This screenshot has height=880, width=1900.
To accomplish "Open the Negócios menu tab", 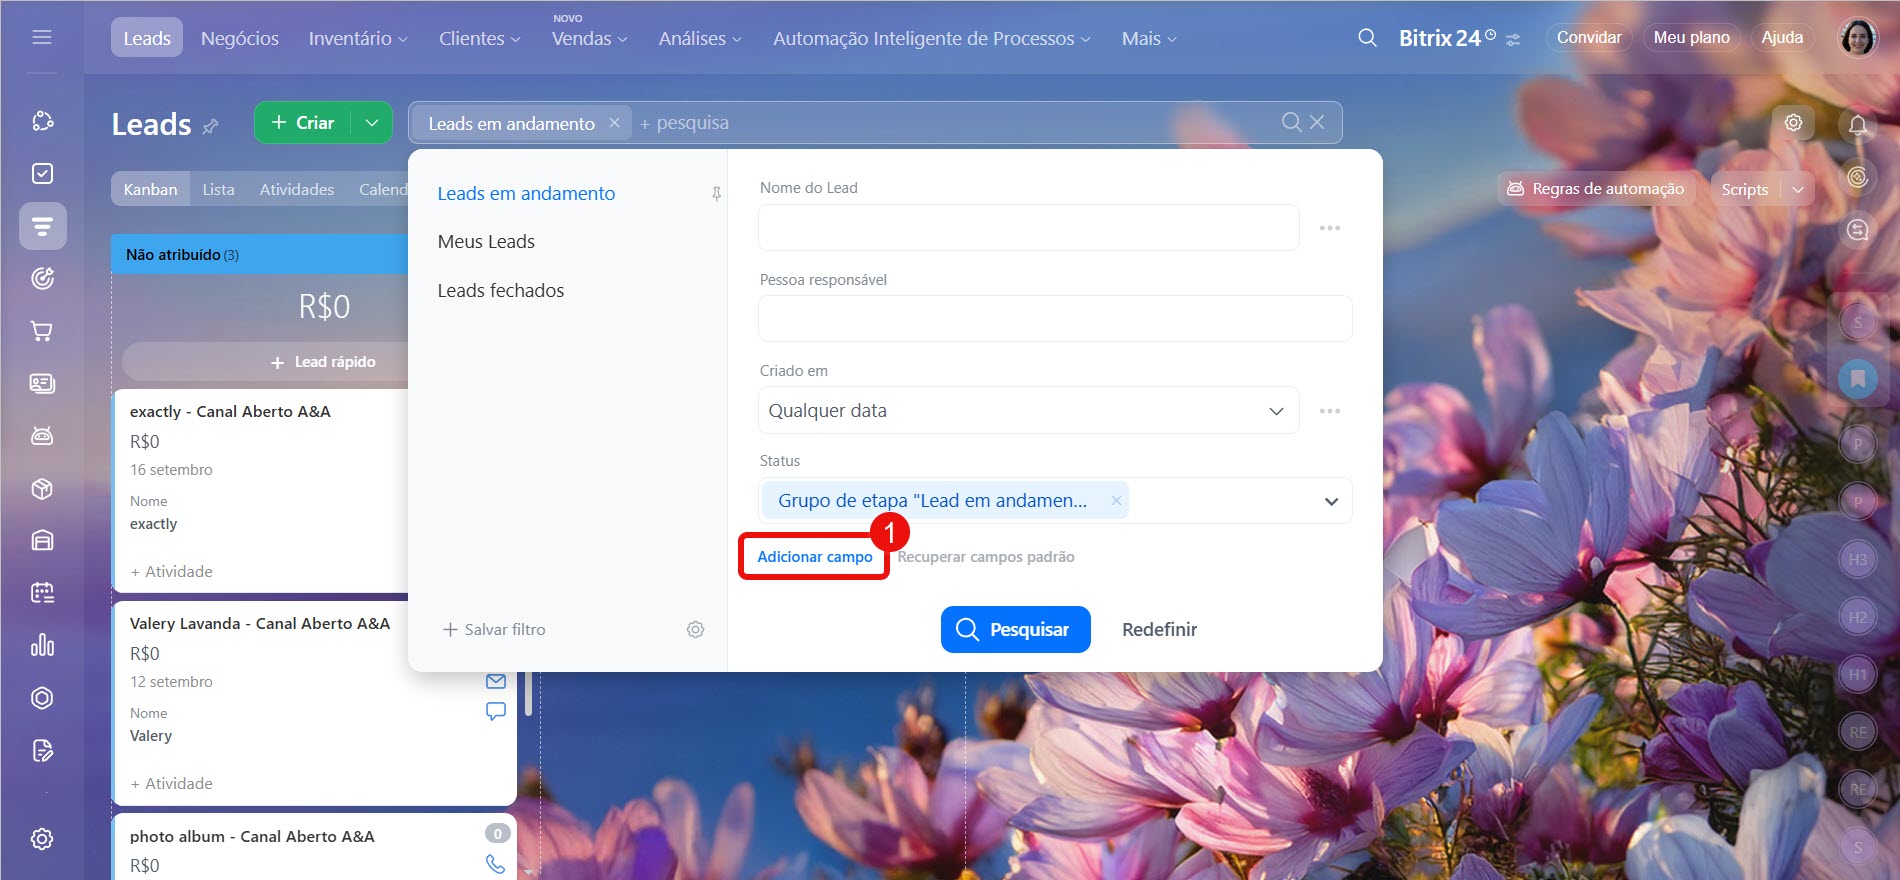I will 240,38.
